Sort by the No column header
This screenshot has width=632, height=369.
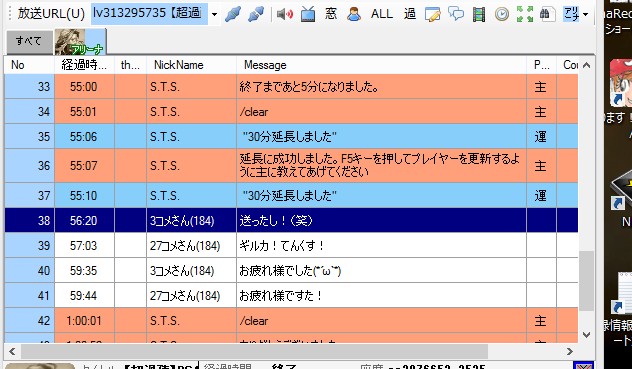(x=29, y=65)
